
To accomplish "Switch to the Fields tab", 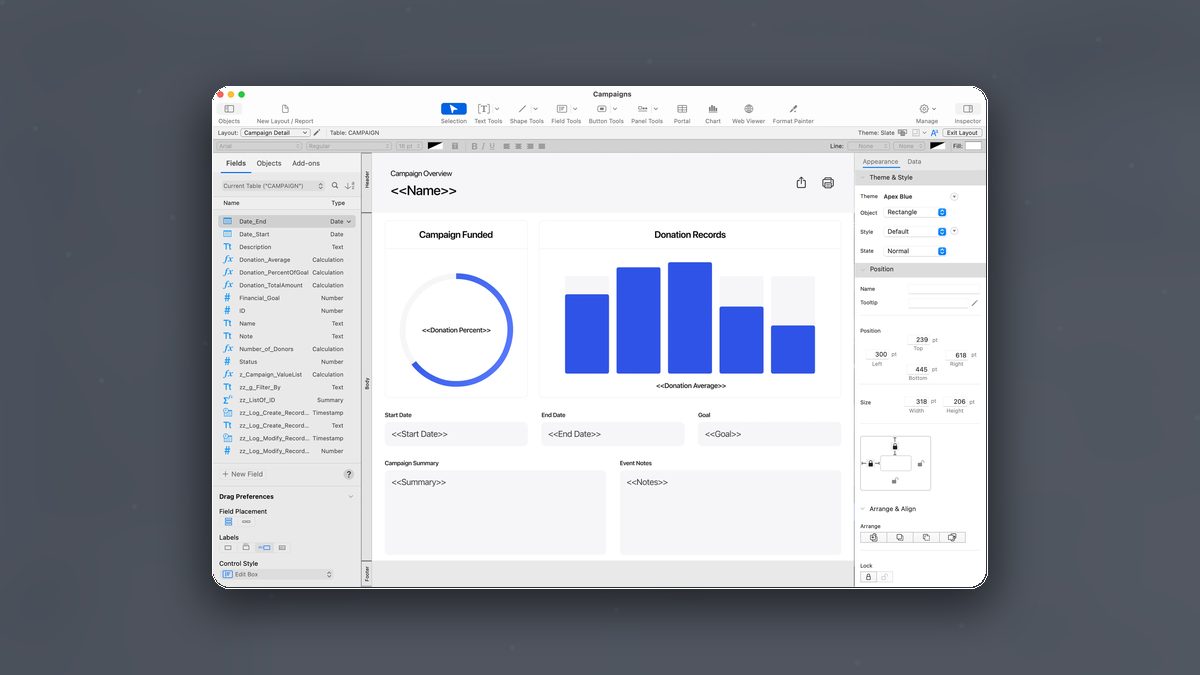I will click(236, 163).
